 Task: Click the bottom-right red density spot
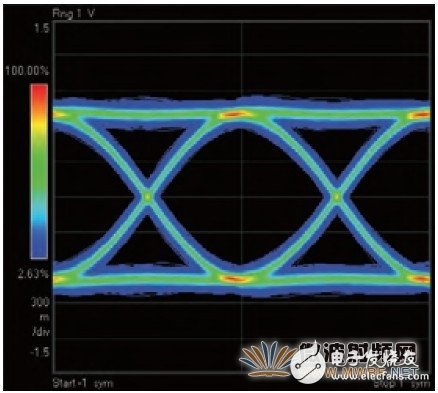click(421, 279)
